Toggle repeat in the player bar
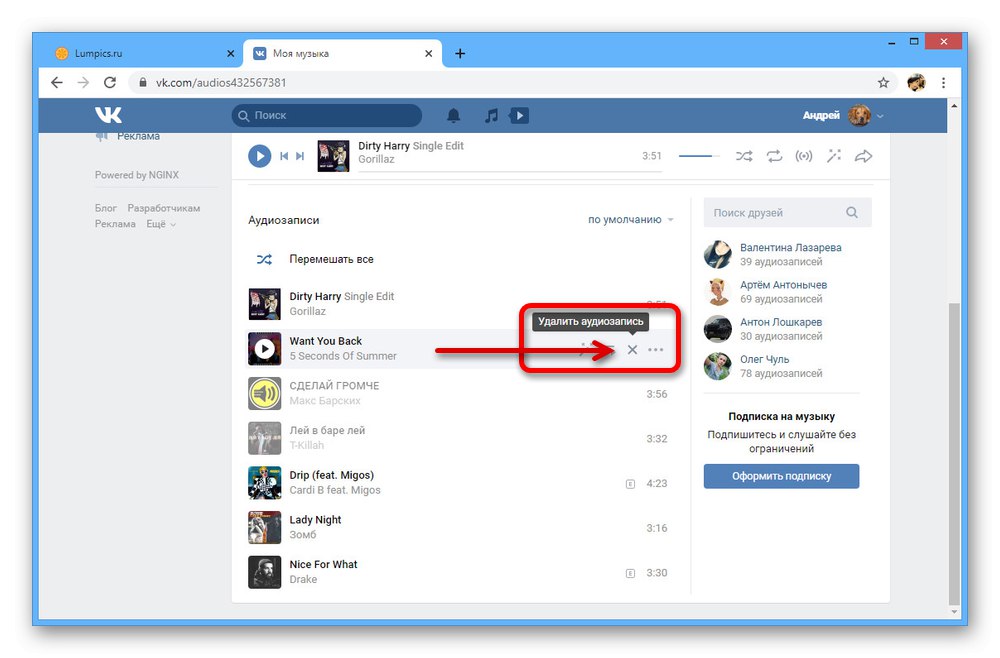Screen dimensions: 1000x658 774,156
